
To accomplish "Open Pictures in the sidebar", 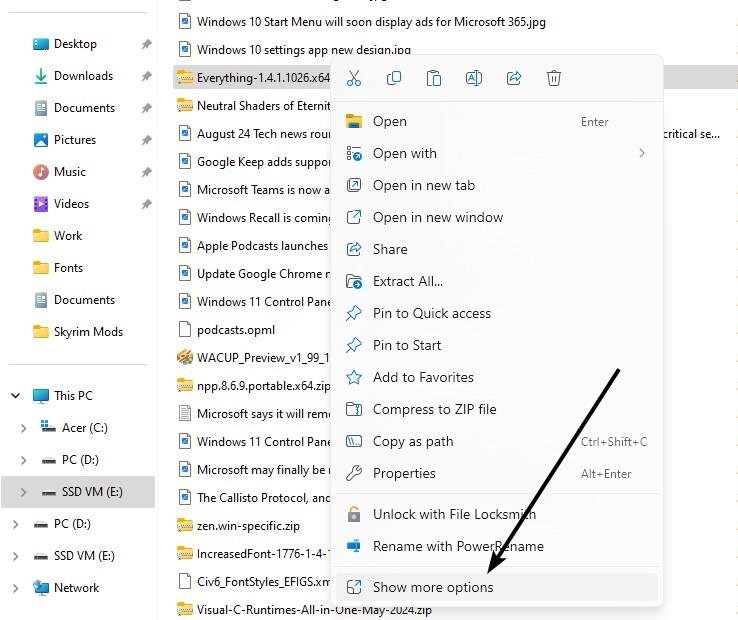I will tap(75, 140).
